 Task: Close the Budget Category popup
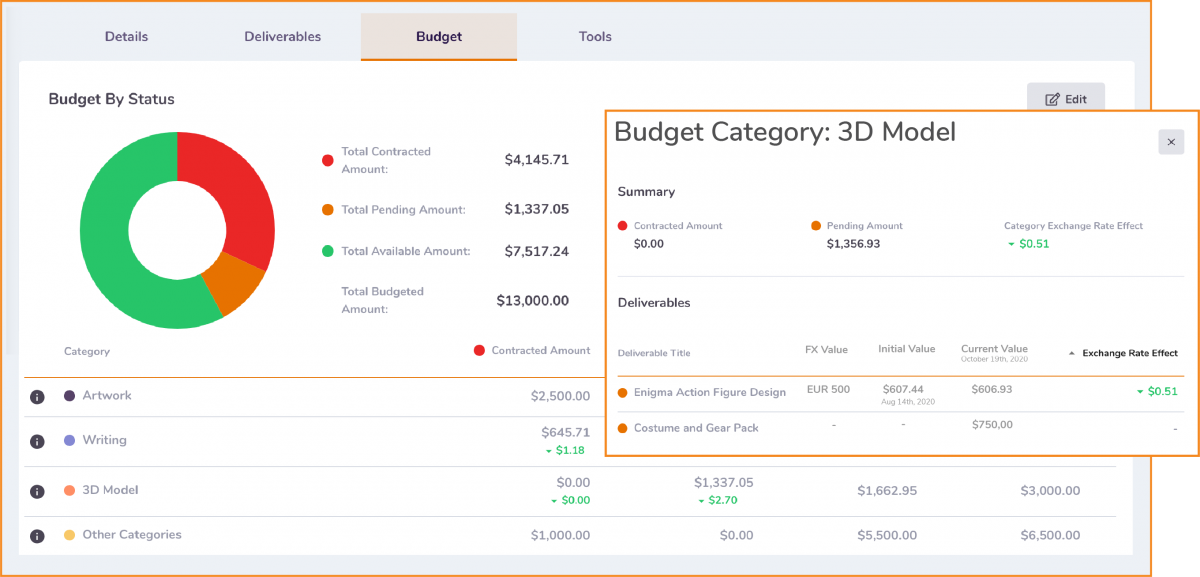click(1171, 142)
